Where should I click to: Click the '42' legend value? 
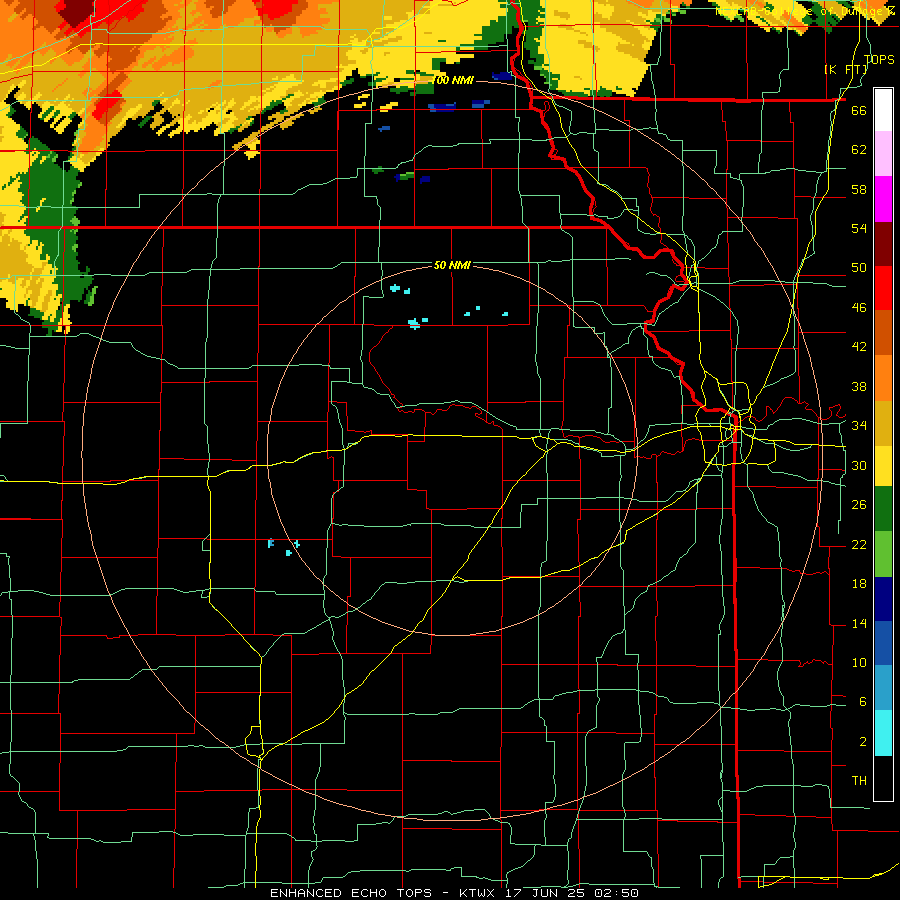(x=859, y=347)
